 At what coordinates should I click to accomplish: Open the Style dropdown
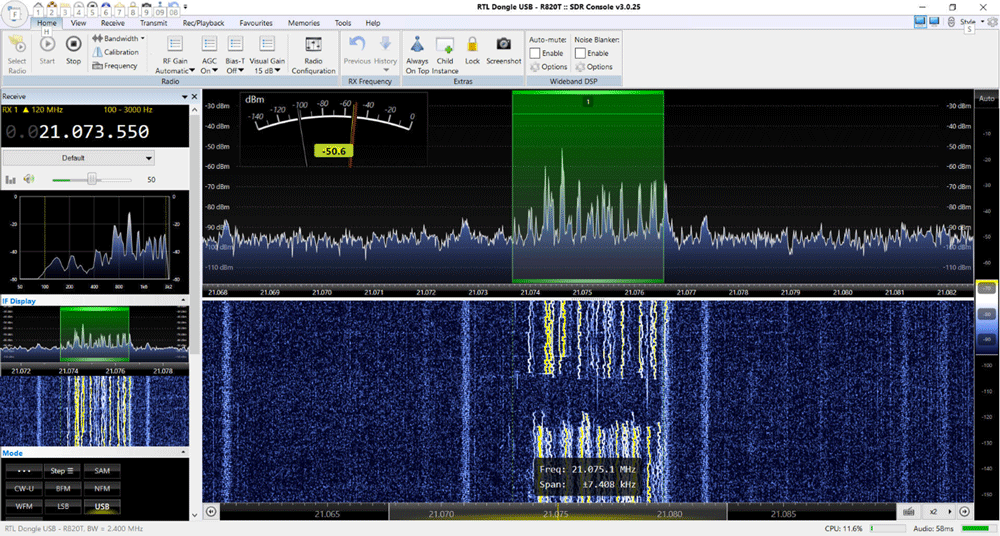(972, 22)
